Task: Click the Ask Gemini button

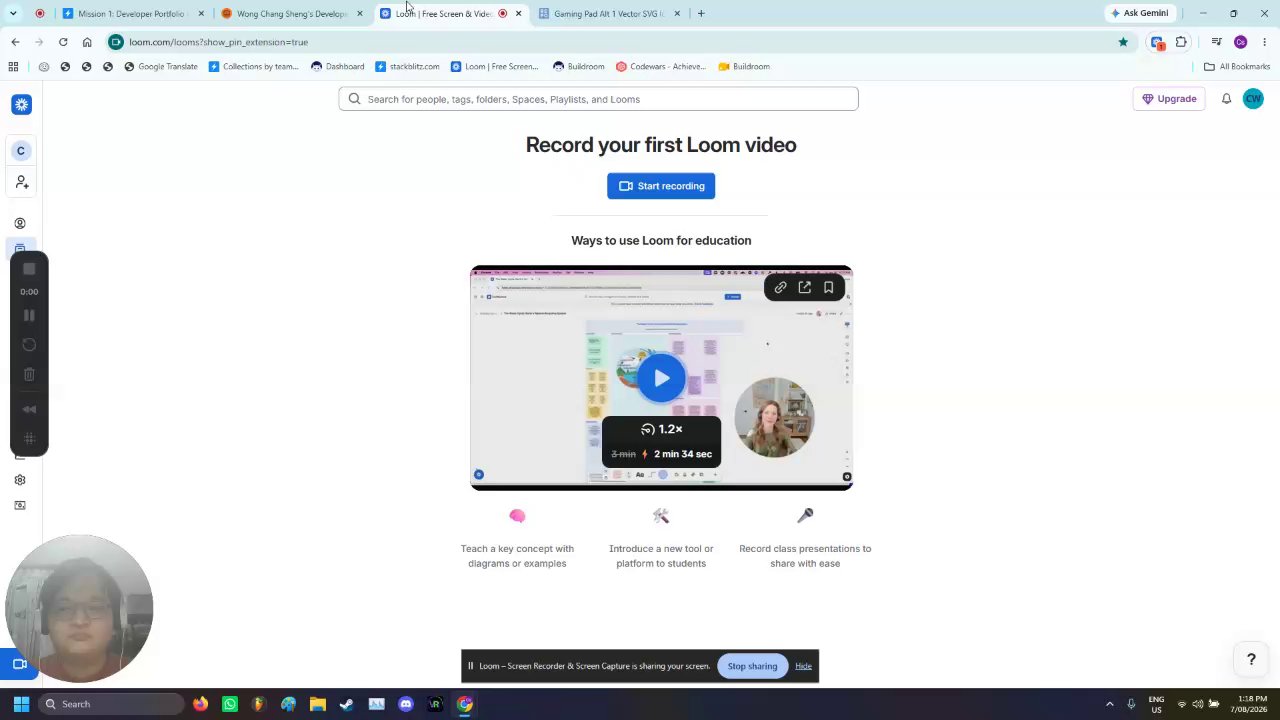Action: click(1139, 14)
